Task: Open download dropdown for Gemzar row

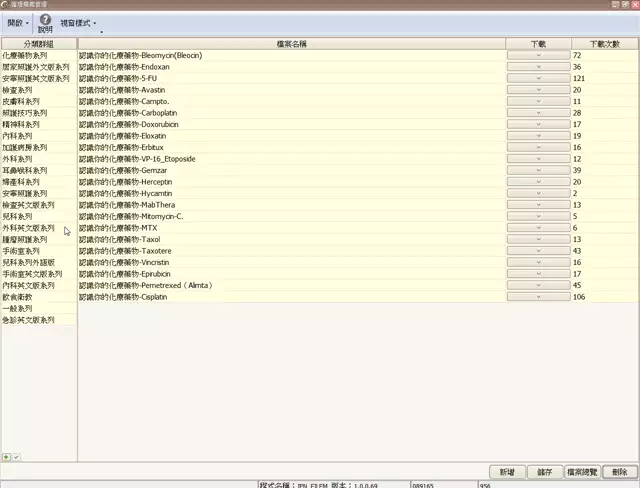Action: [x=538, y=170]
